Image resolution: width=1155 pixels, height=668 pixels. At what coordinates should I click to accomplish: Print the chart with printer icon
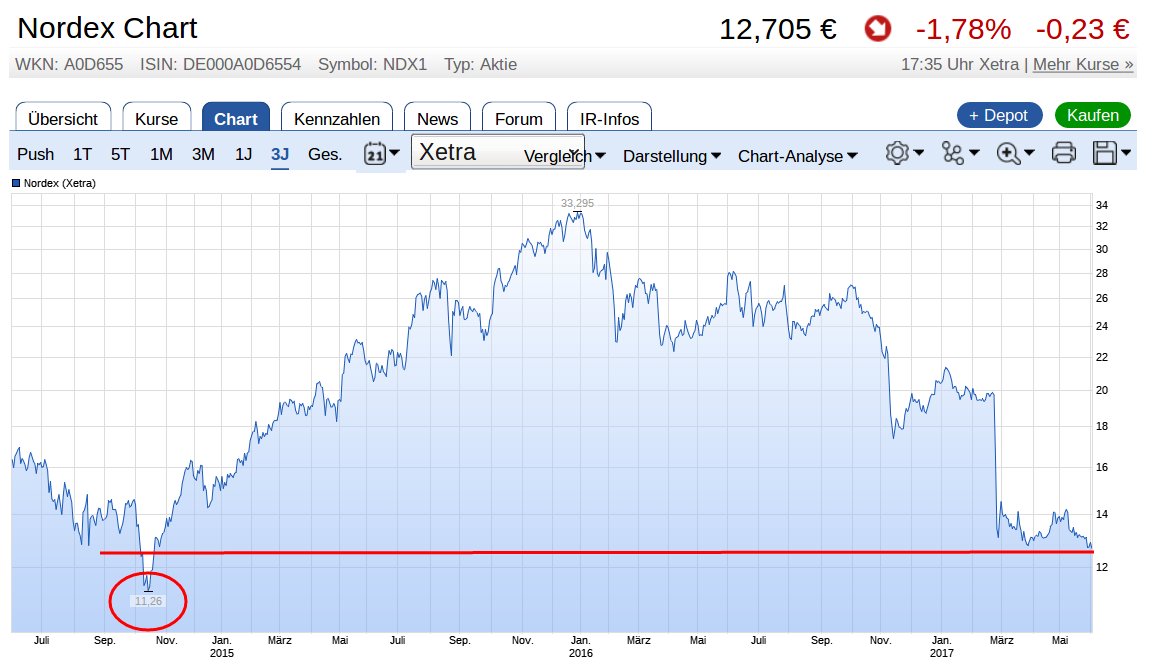pyautogui.click(x=1064, y=153)
